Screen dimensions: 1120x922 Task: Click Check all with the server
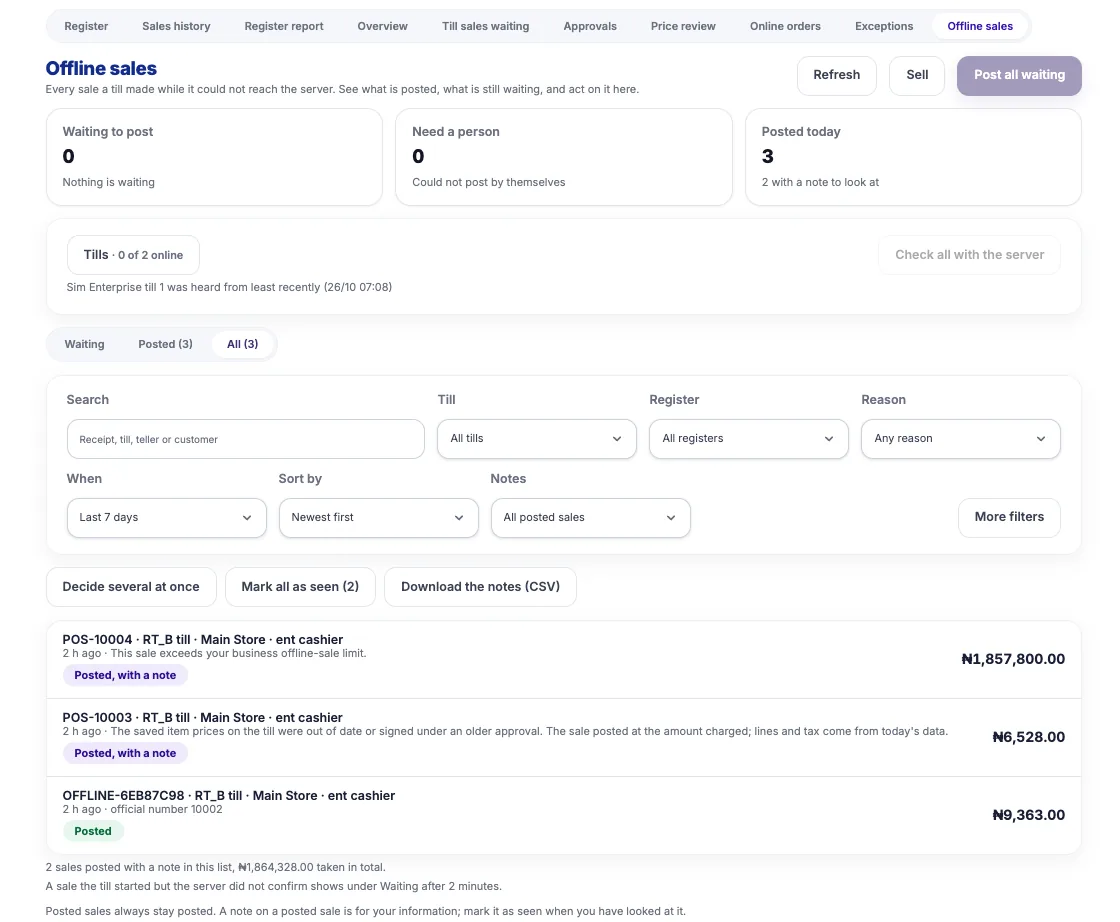(x=969, y=255)
